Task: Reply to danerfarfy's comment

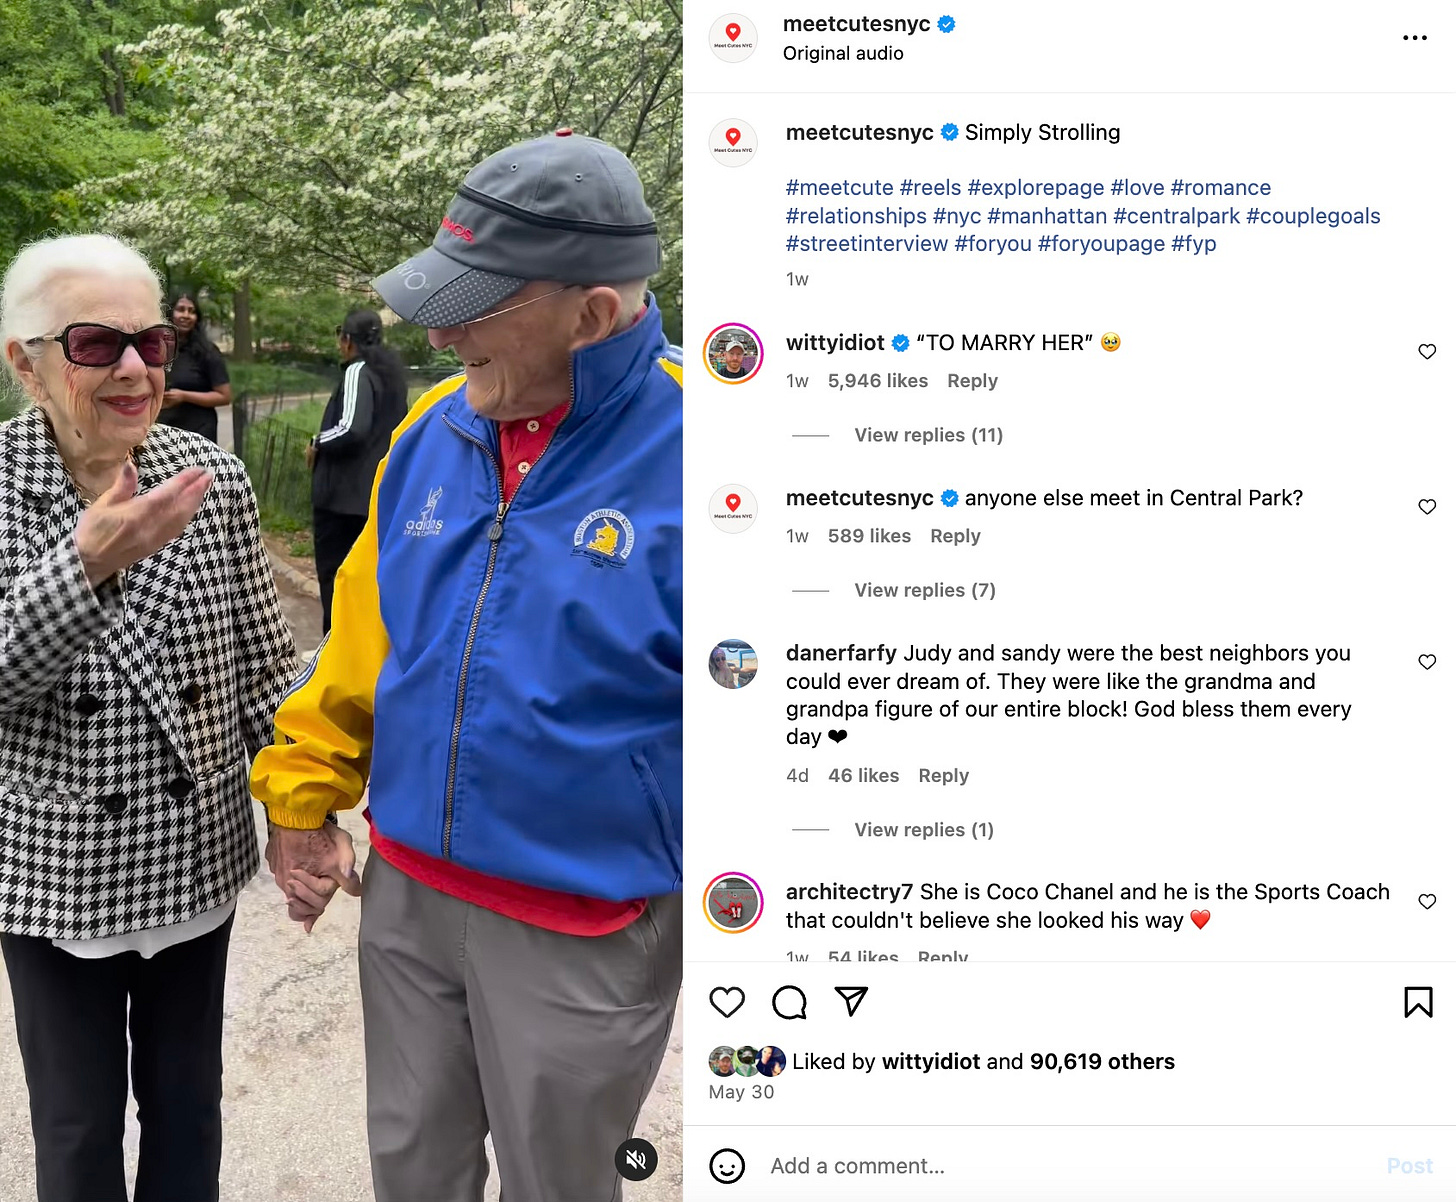Action: point(943,776)
